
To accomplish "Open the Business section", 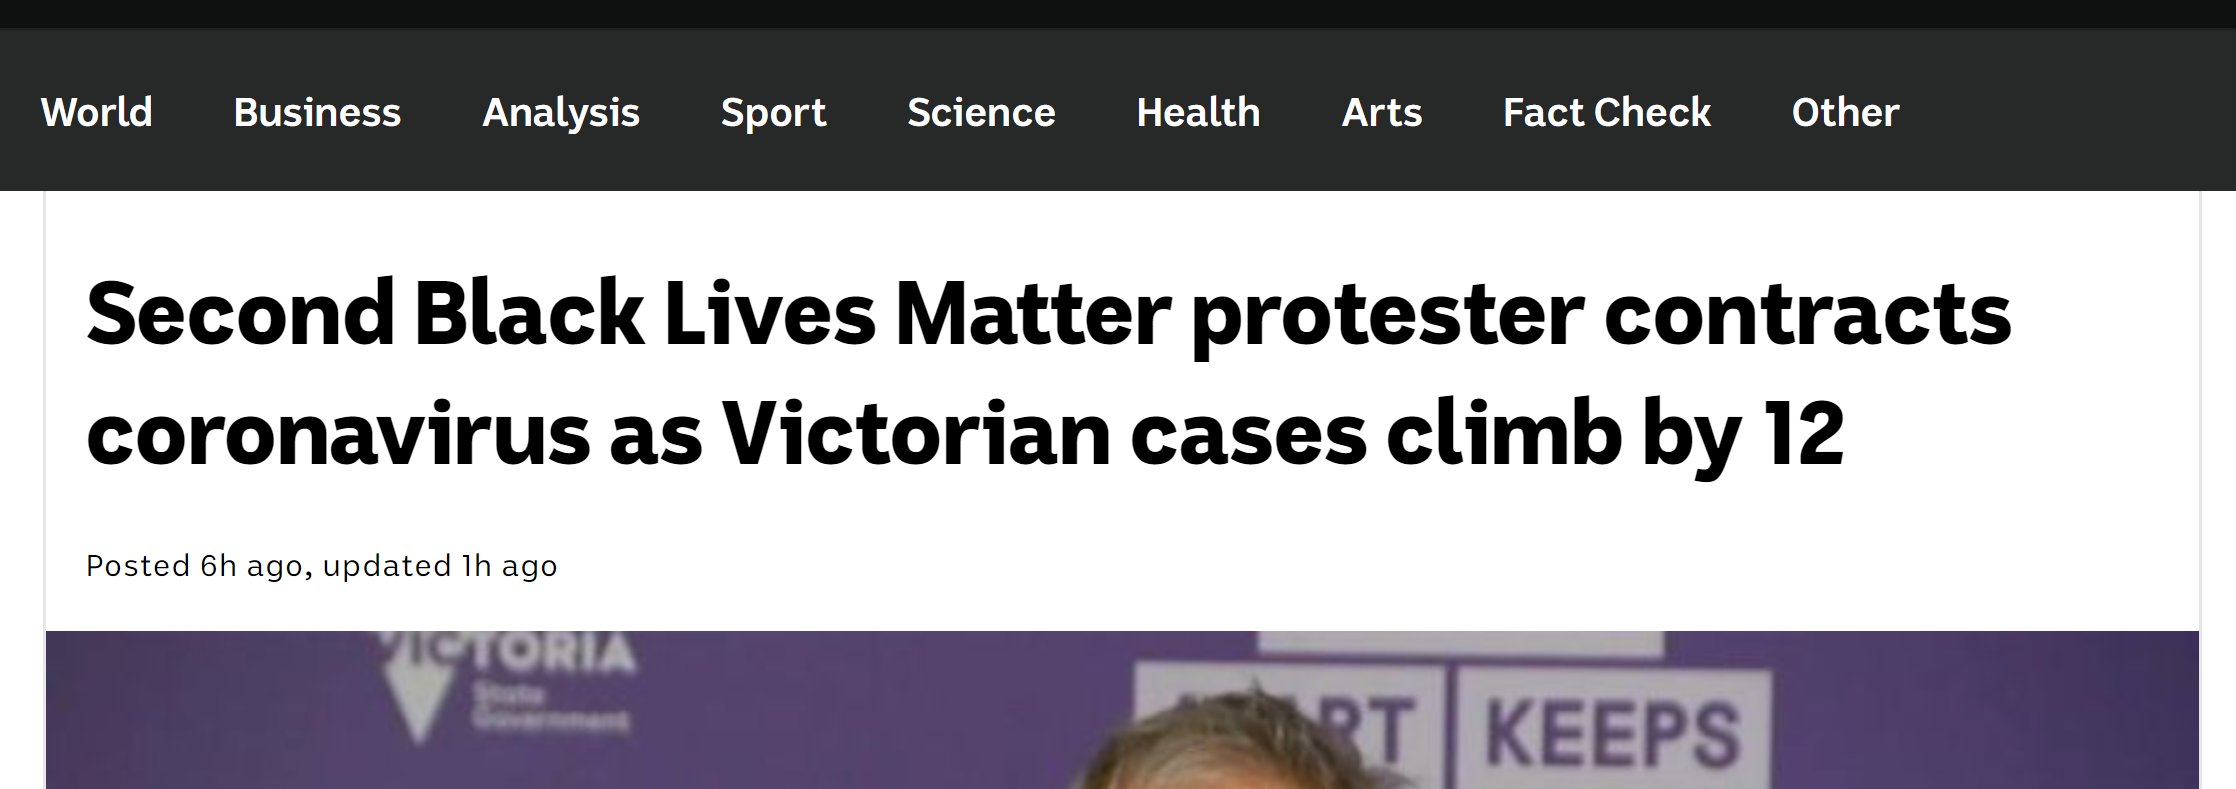I will [x=316, y=113].
